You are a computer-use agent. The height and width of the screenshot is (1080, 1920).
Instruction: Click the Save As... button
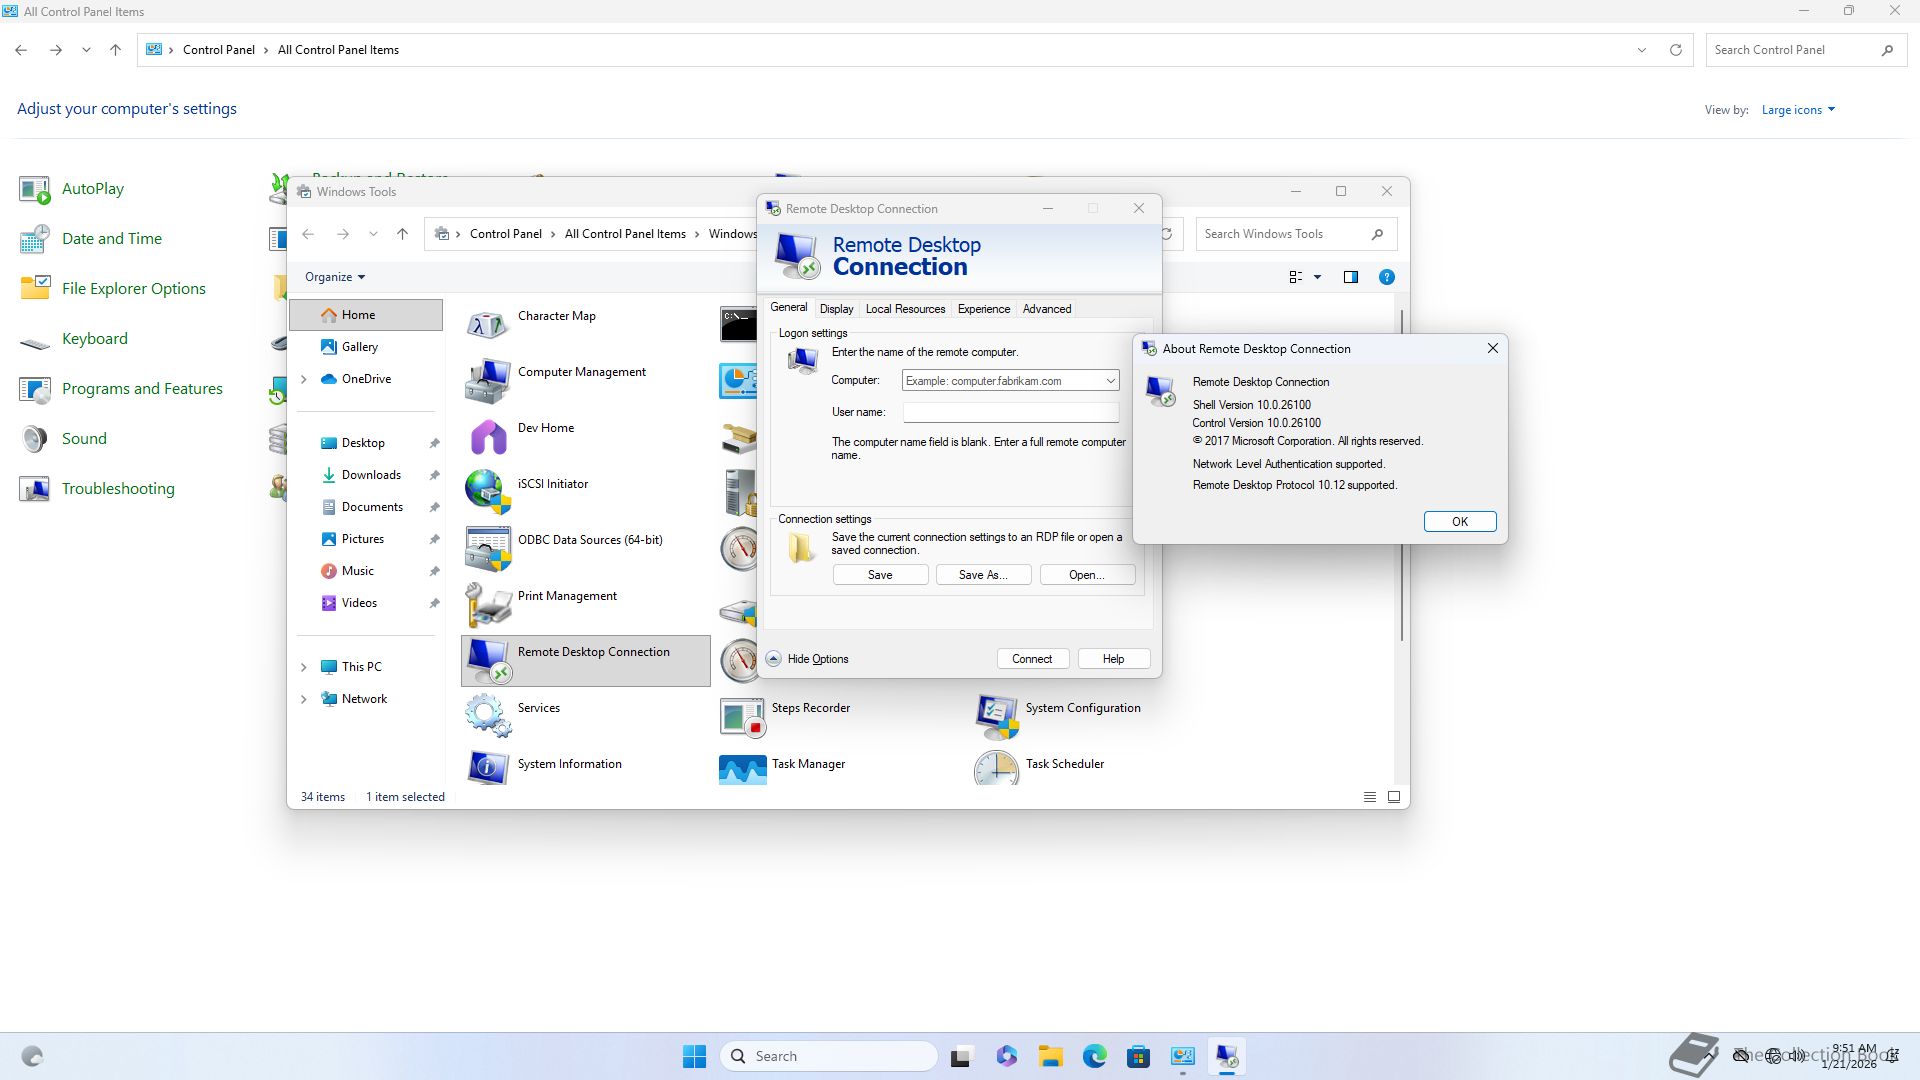pos(982,575)
